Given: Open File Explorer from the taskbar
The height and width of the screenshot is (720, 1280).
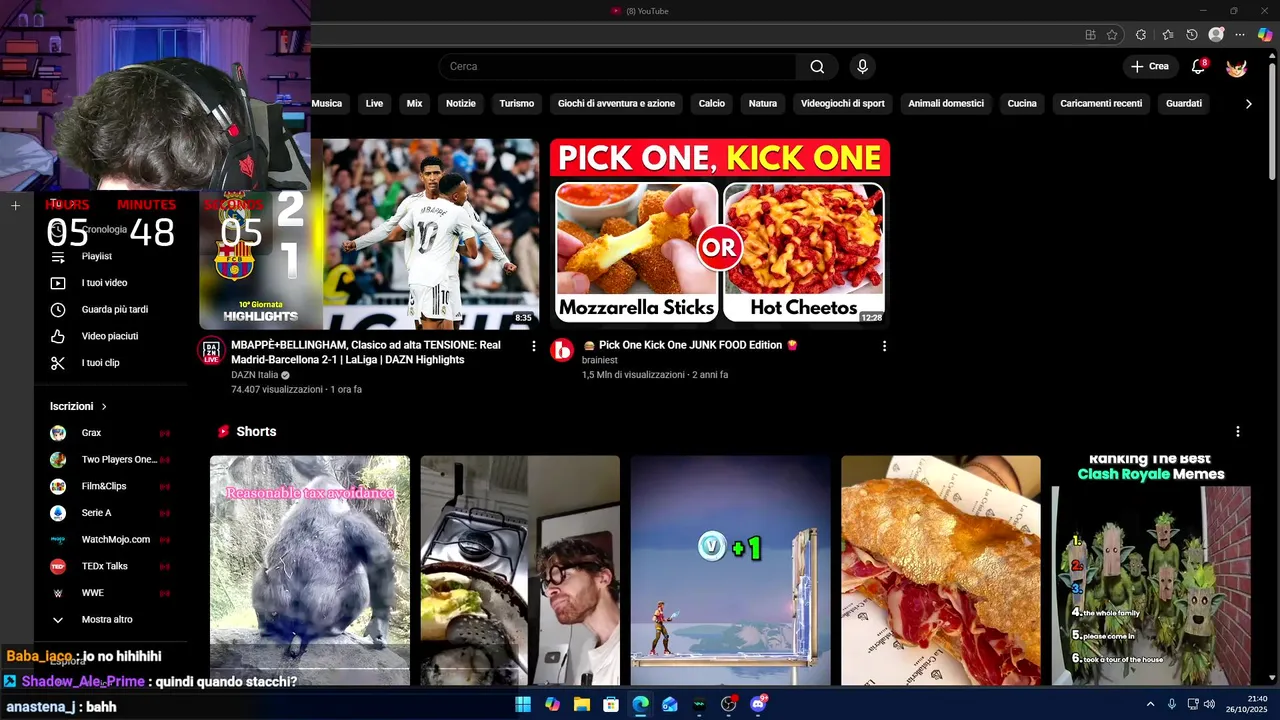Looking at the screenshot, I should (581, 705).
